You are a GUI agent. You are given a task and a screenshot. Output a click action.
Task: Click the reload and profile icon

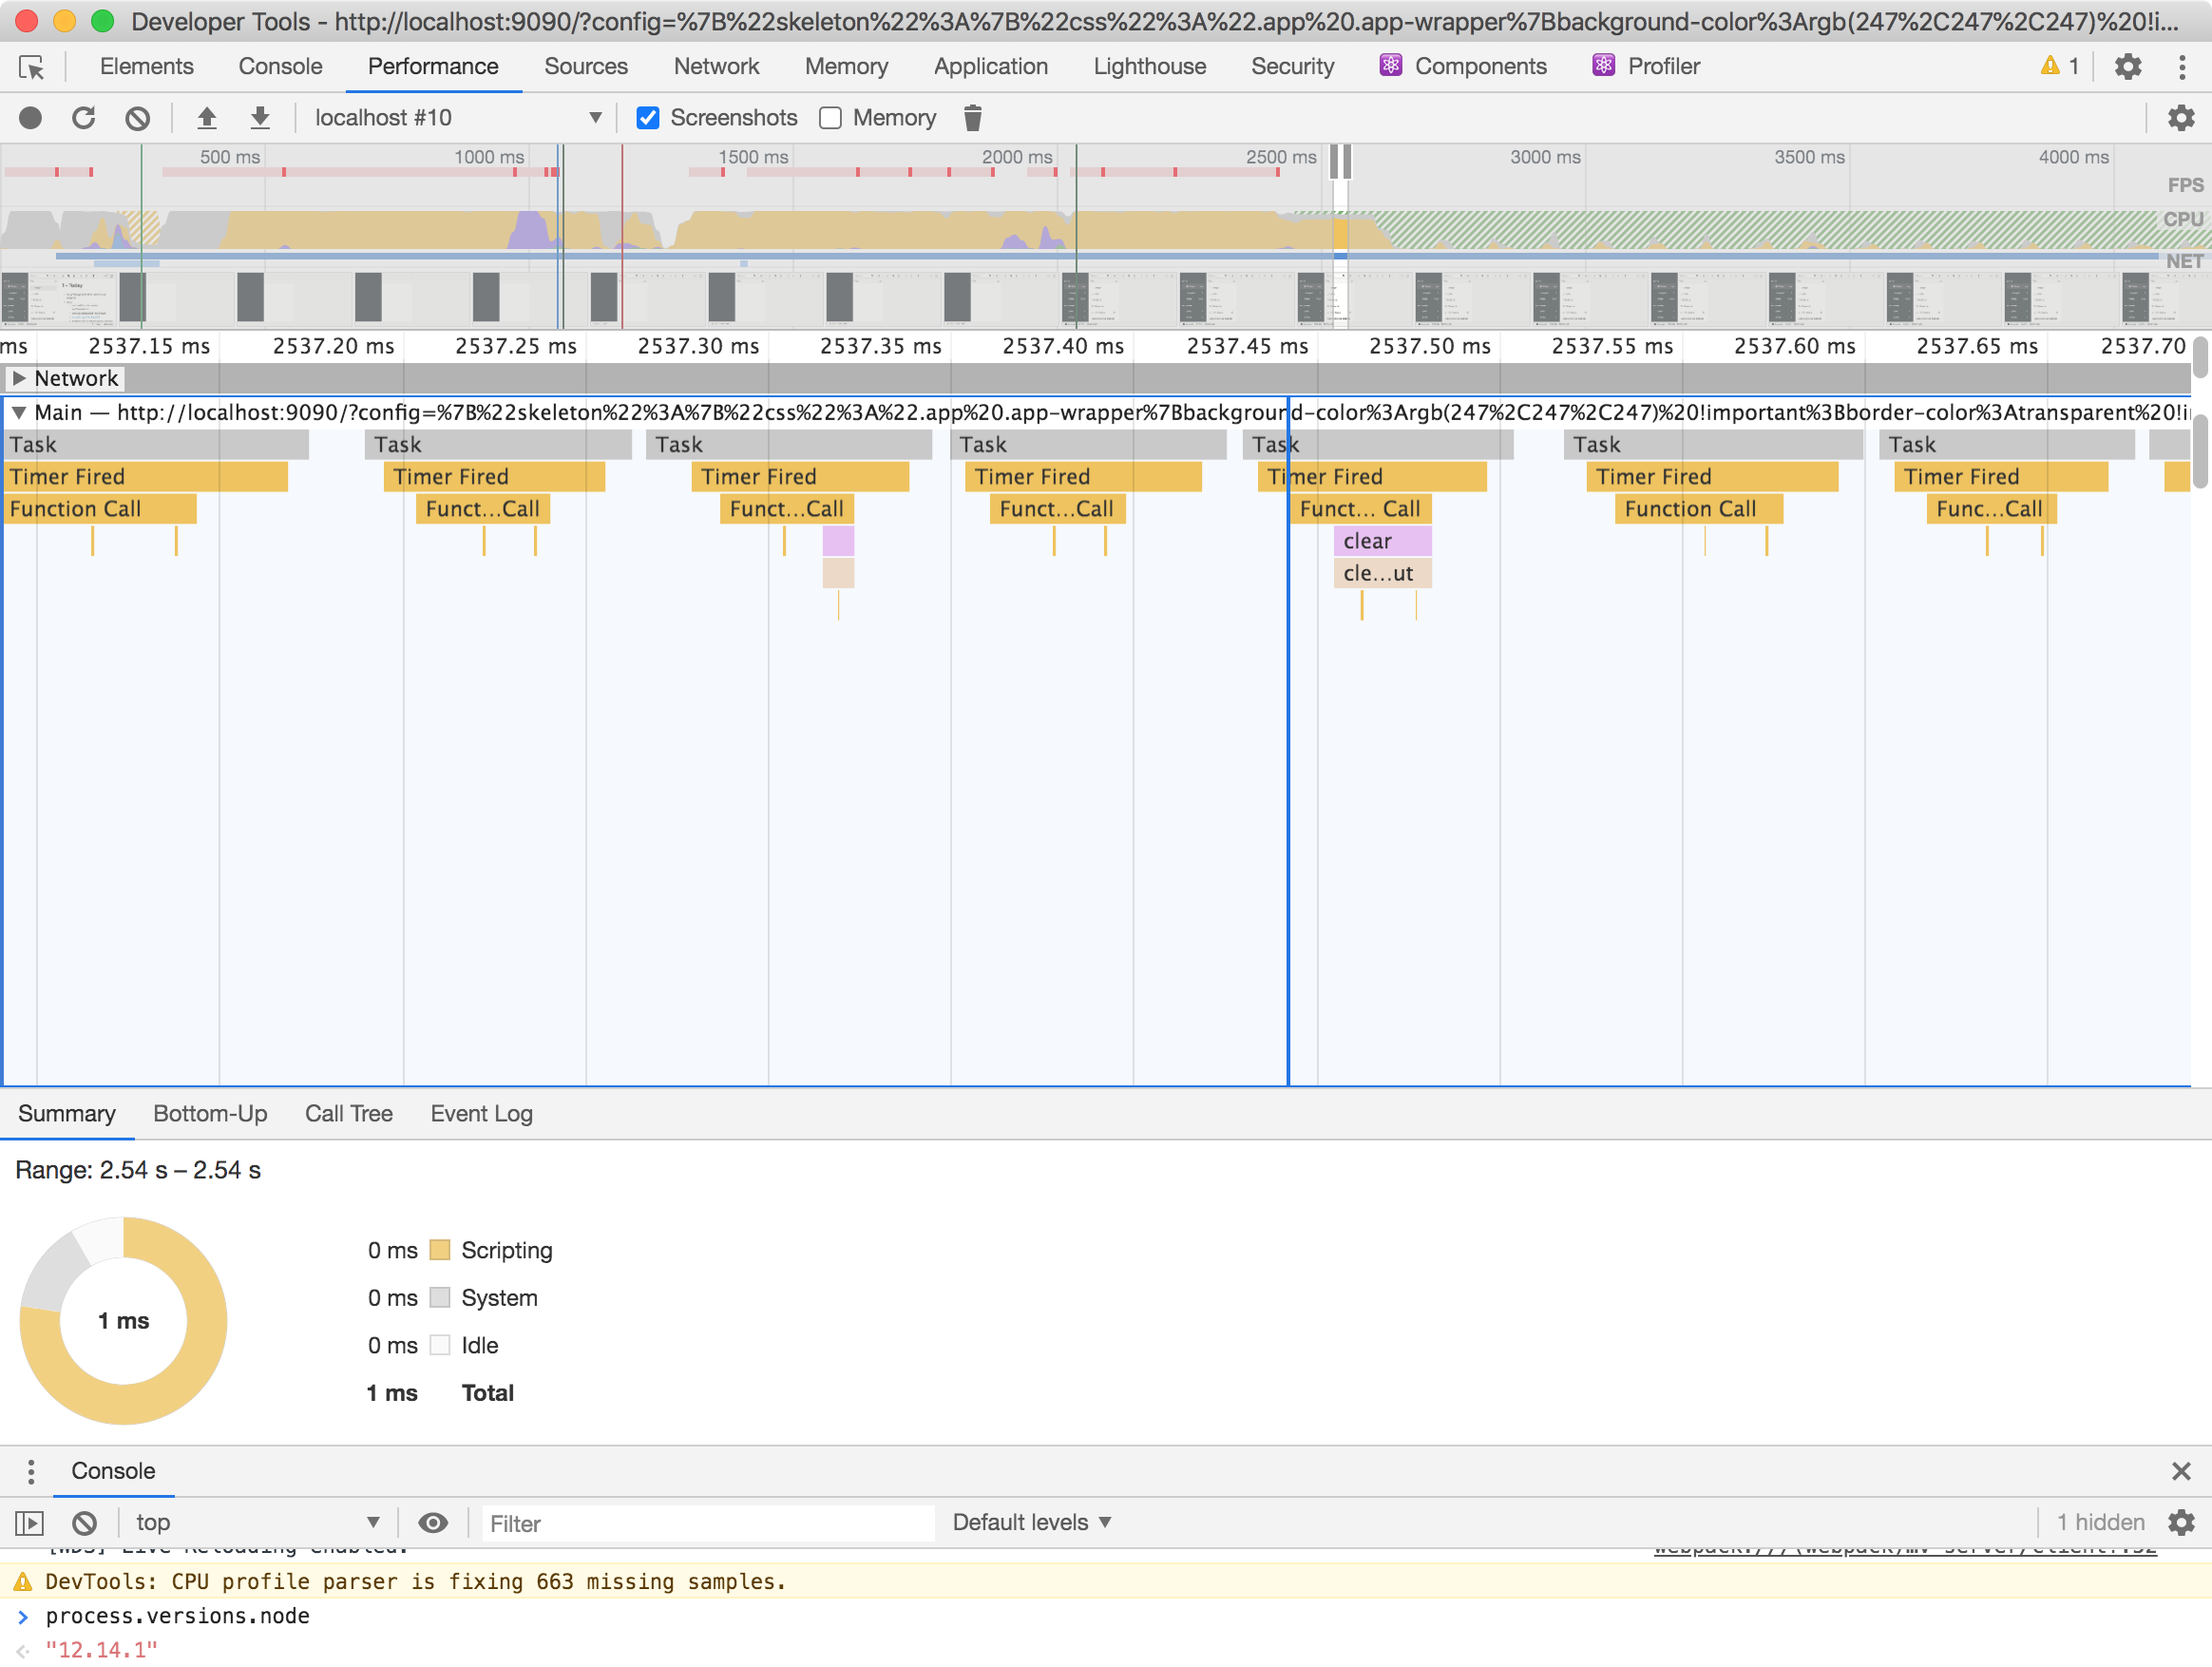tap(84, 118)
